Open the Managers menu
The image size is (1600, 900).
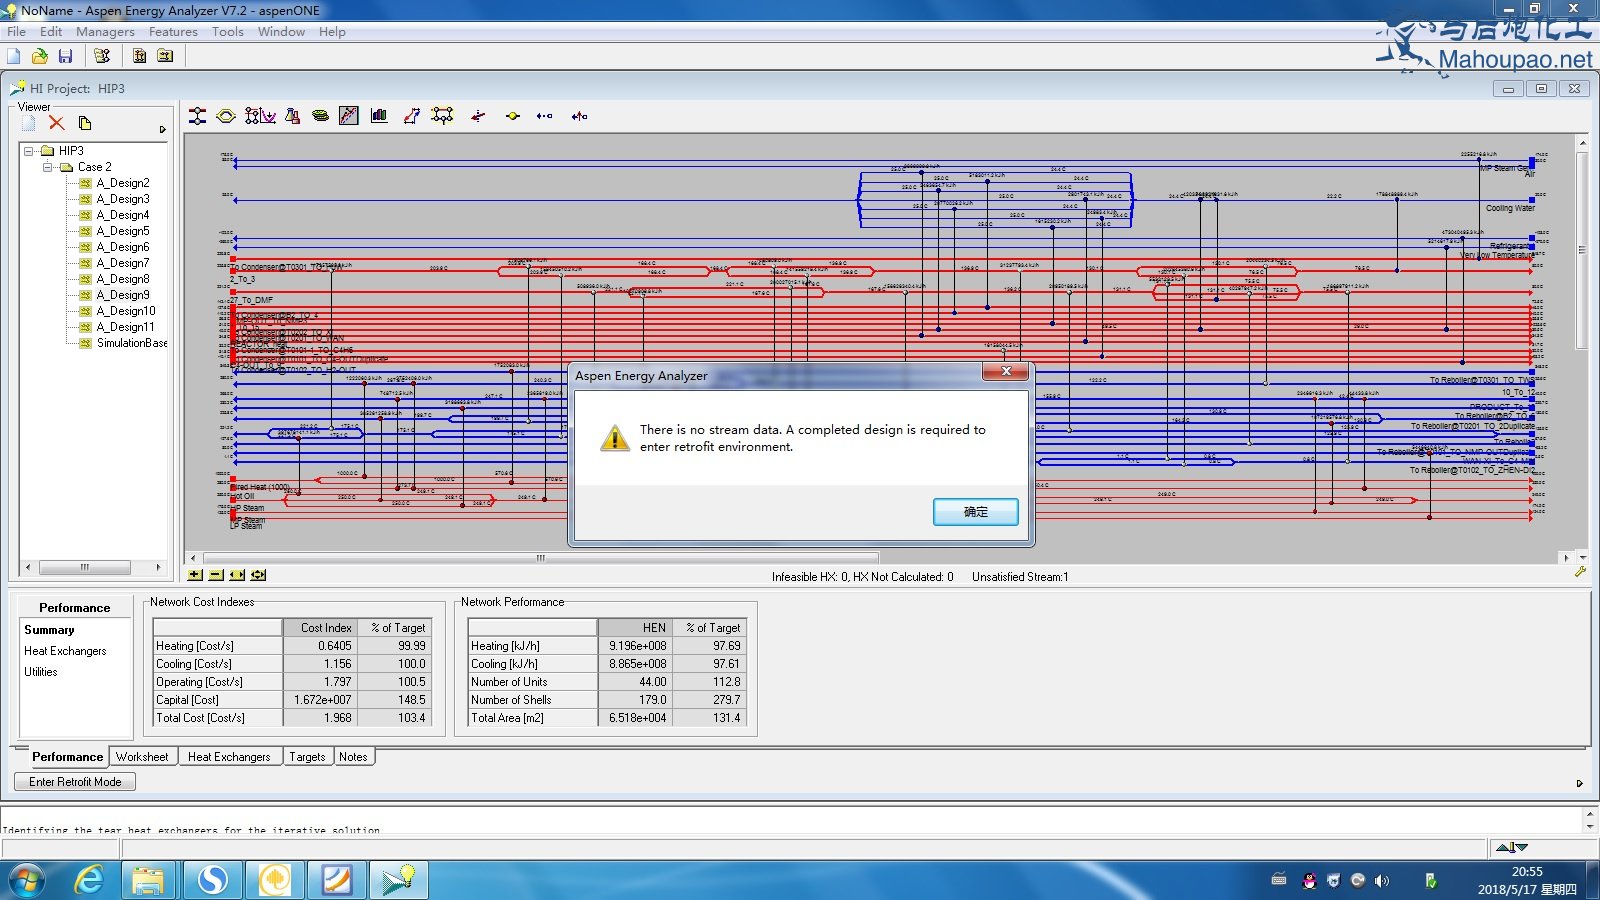point(105,31)
